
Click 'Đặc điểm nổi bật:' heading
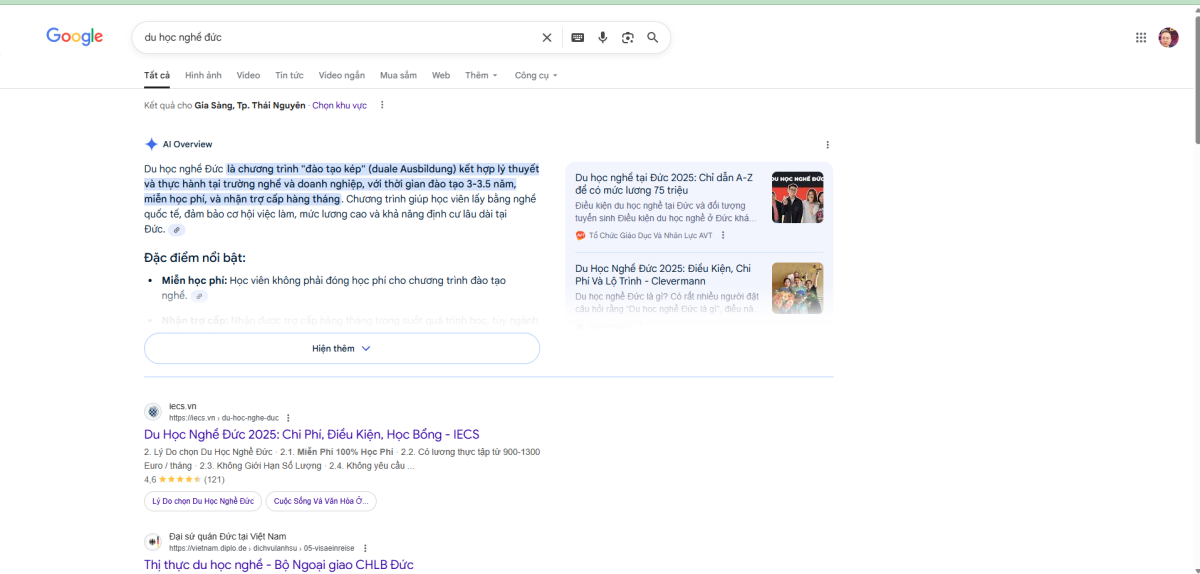(x=195, y=258)
